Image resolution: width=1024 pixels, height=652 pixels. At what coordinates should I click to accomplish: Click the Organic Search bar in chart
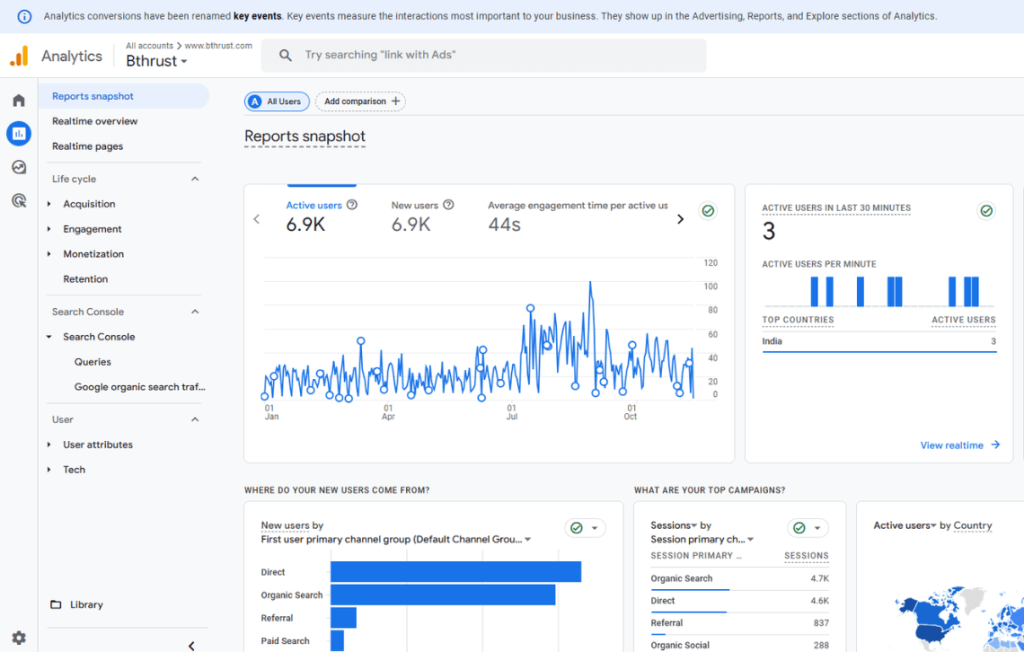click(443, 595)
